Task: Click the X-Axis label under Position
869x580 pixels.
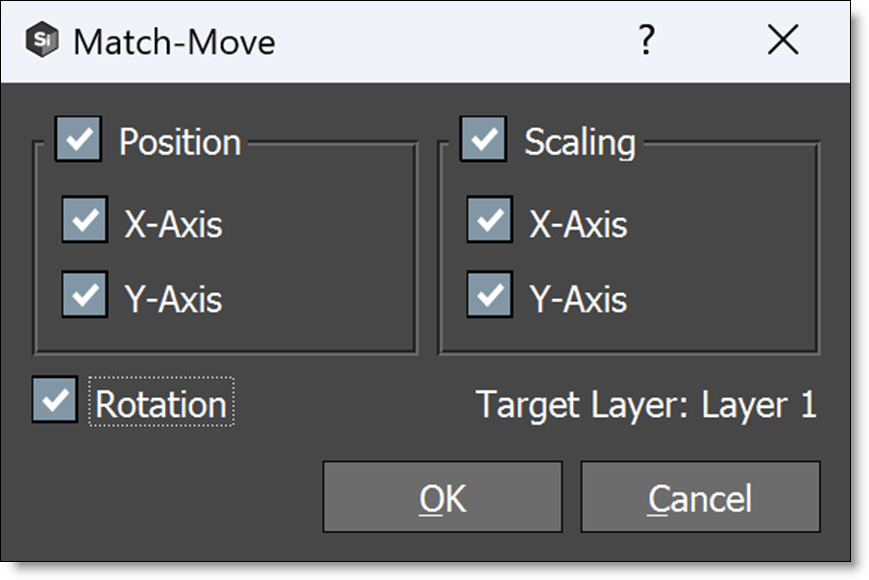Action: pos(173,224)
